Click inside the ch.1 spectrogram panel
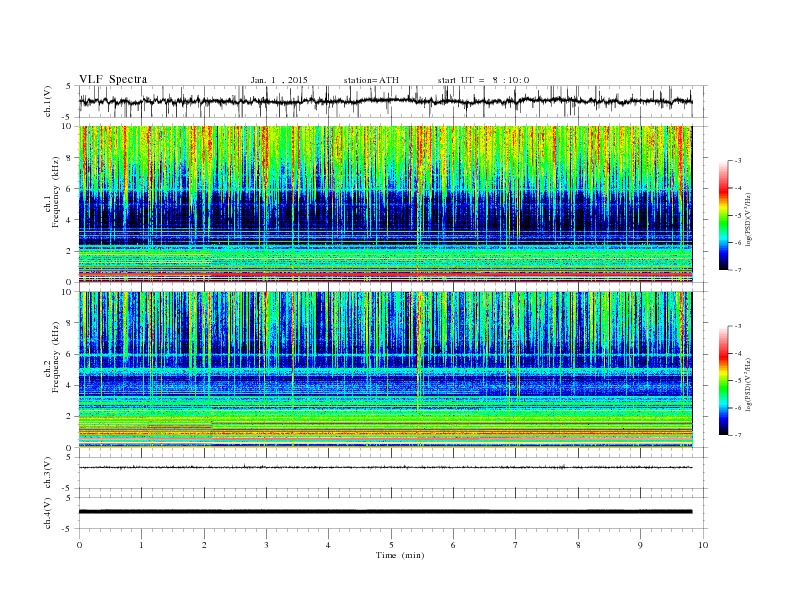The width and height of the screenshot is (792, 612). pos(385,204)
